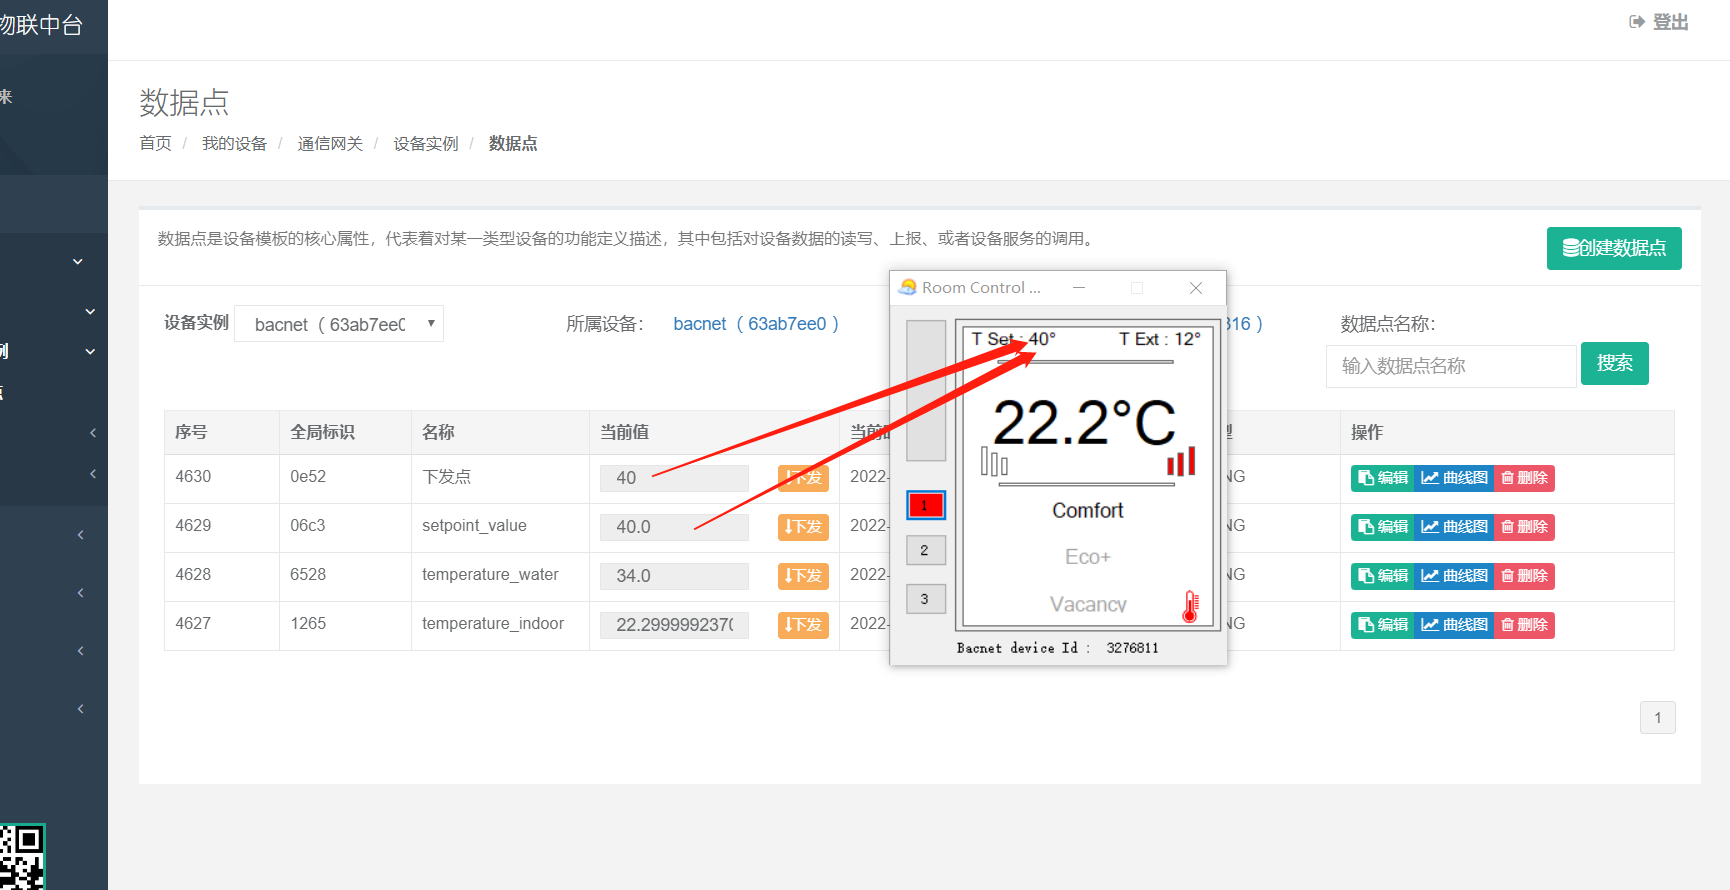Select button 3 in Room Control window

tap(925, 599)
